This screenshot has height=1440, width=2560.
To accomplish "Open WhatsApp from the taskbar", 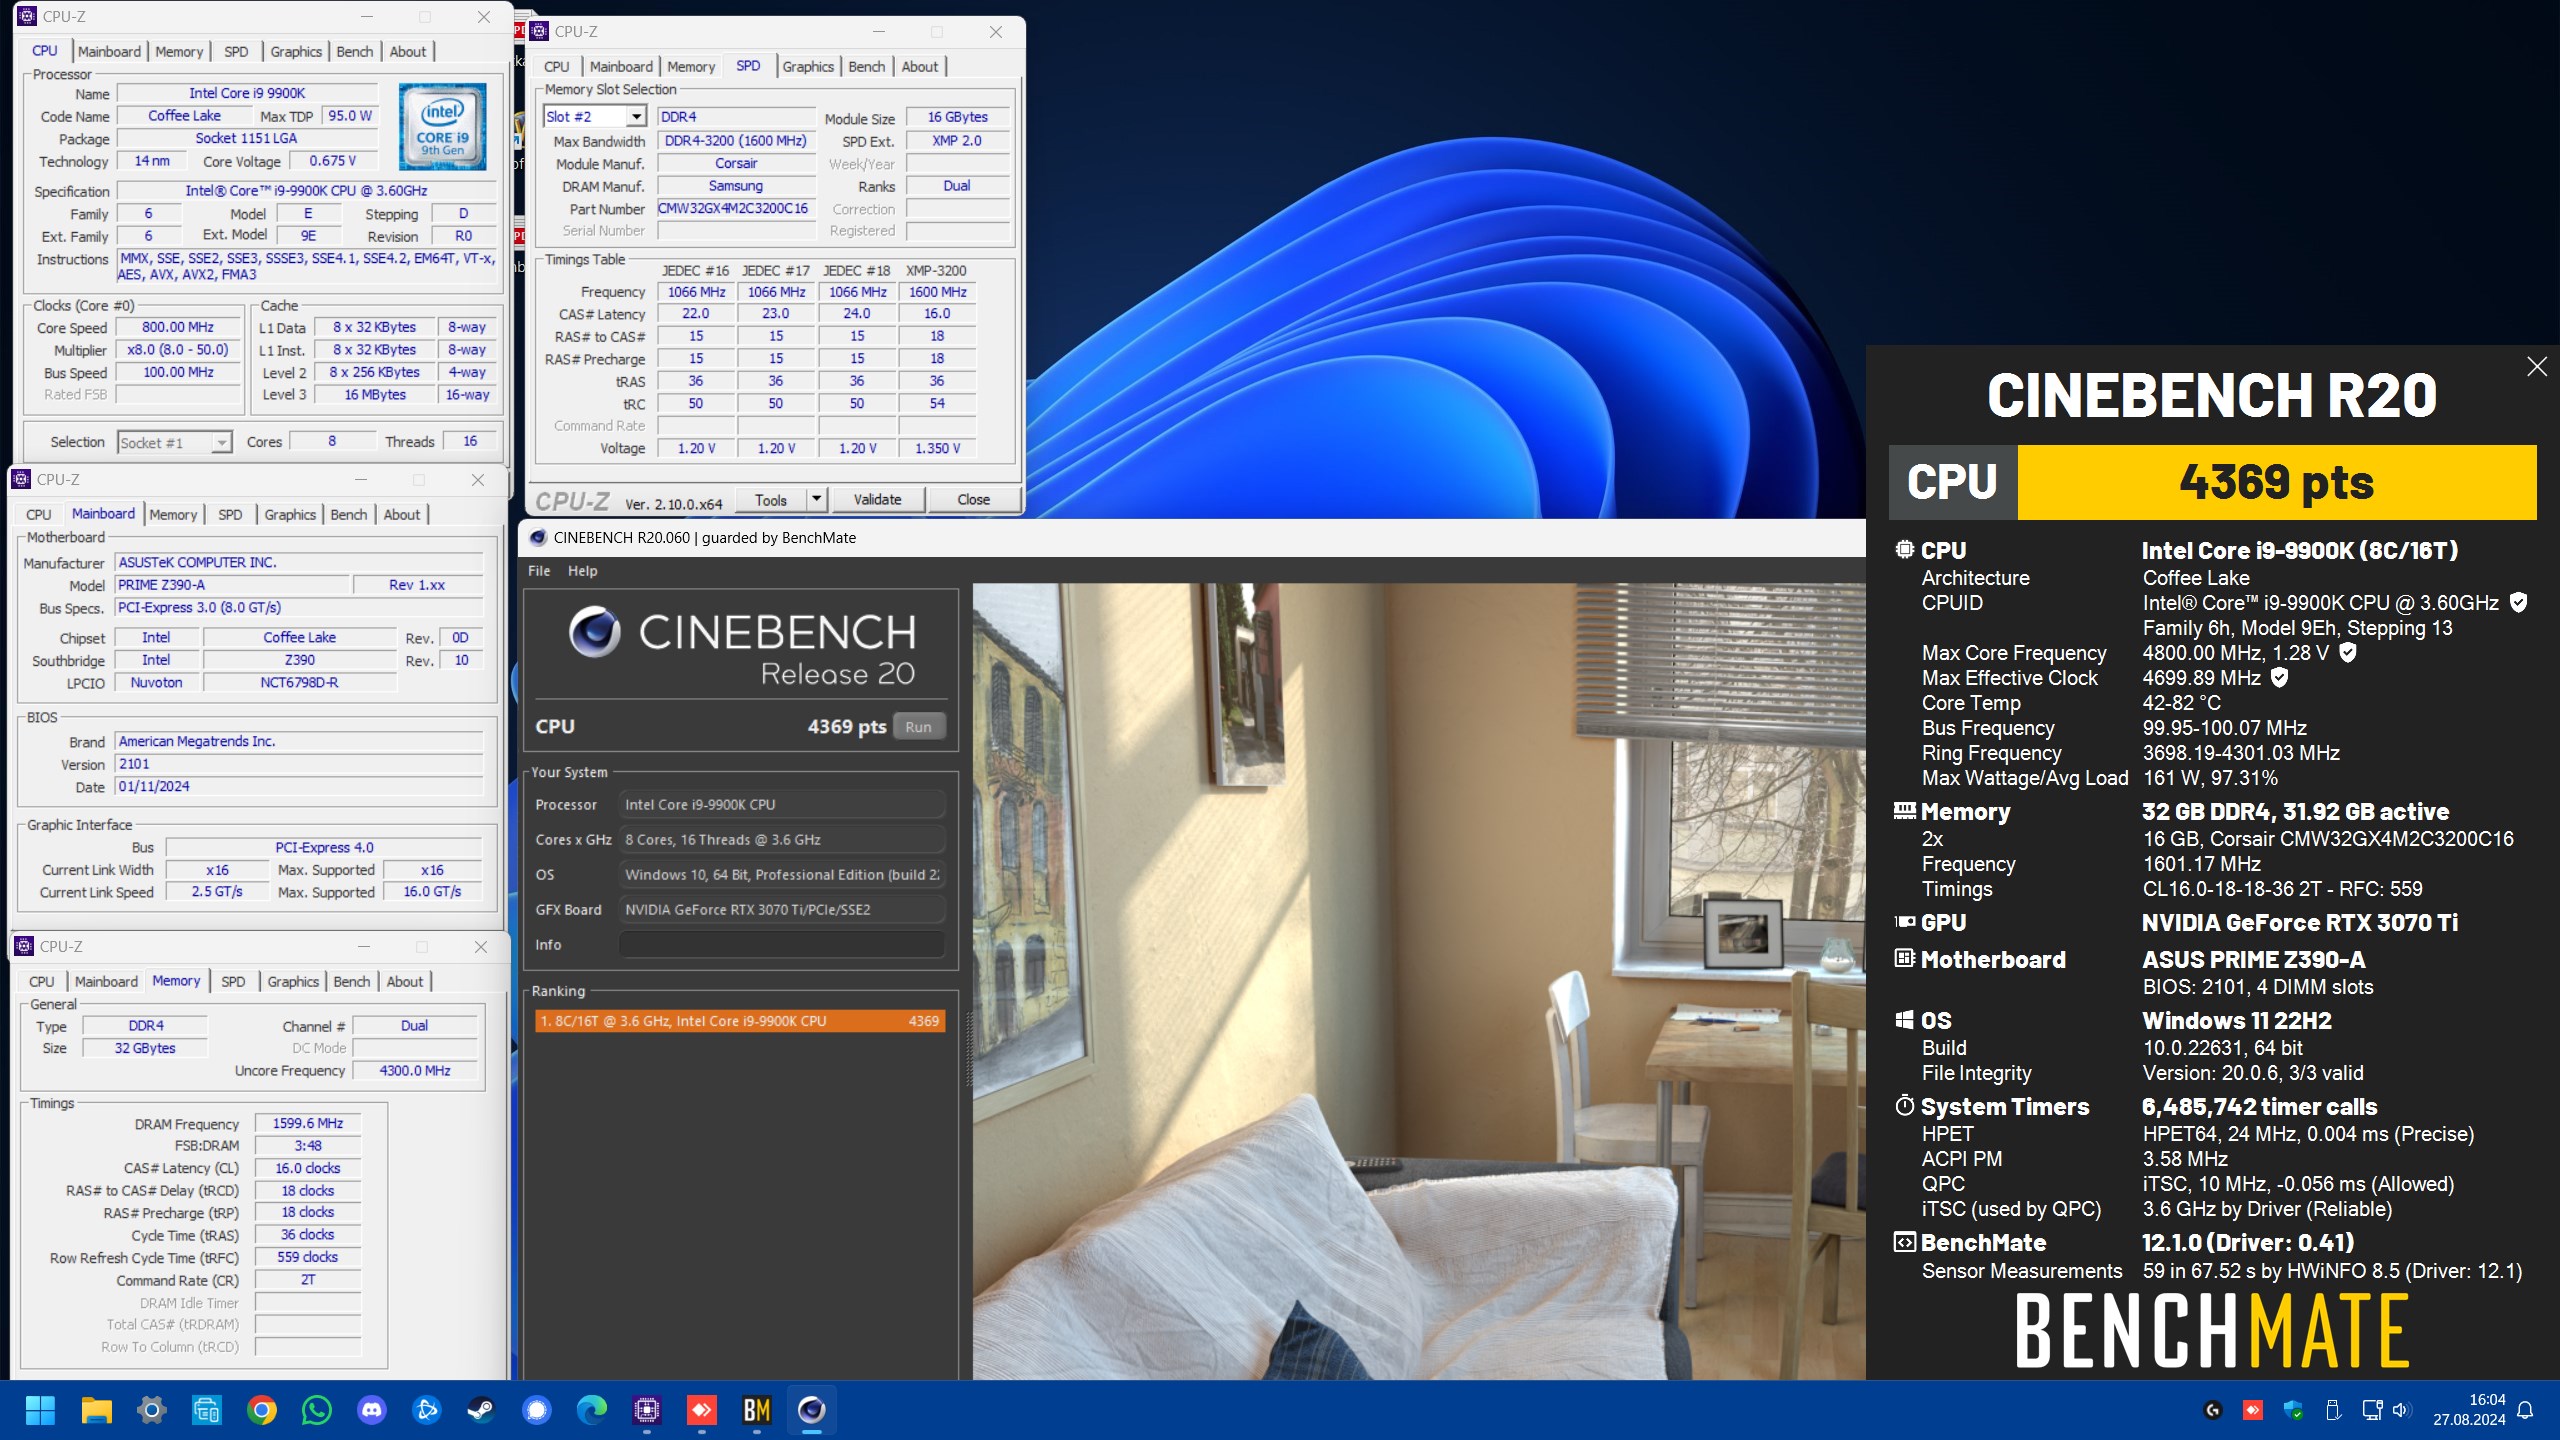I will pos(317,1410).
